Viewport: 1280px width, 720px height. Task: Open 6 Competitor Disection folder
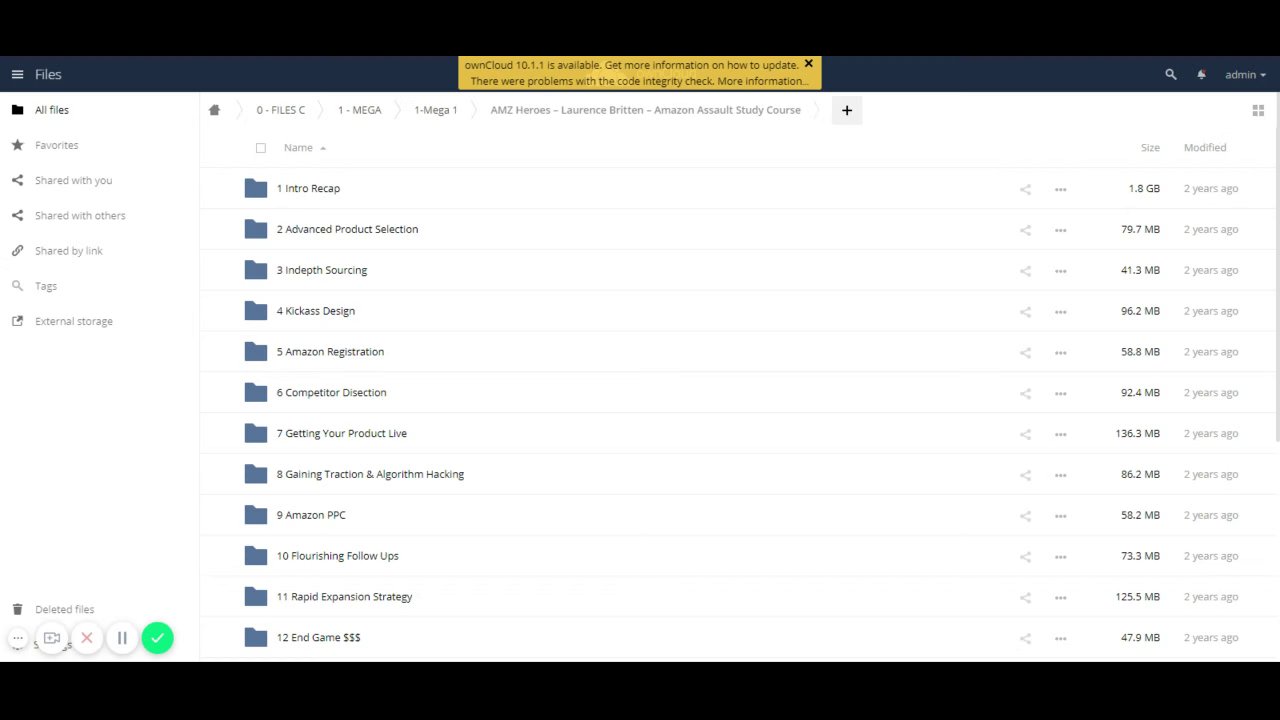click(331, 393)
